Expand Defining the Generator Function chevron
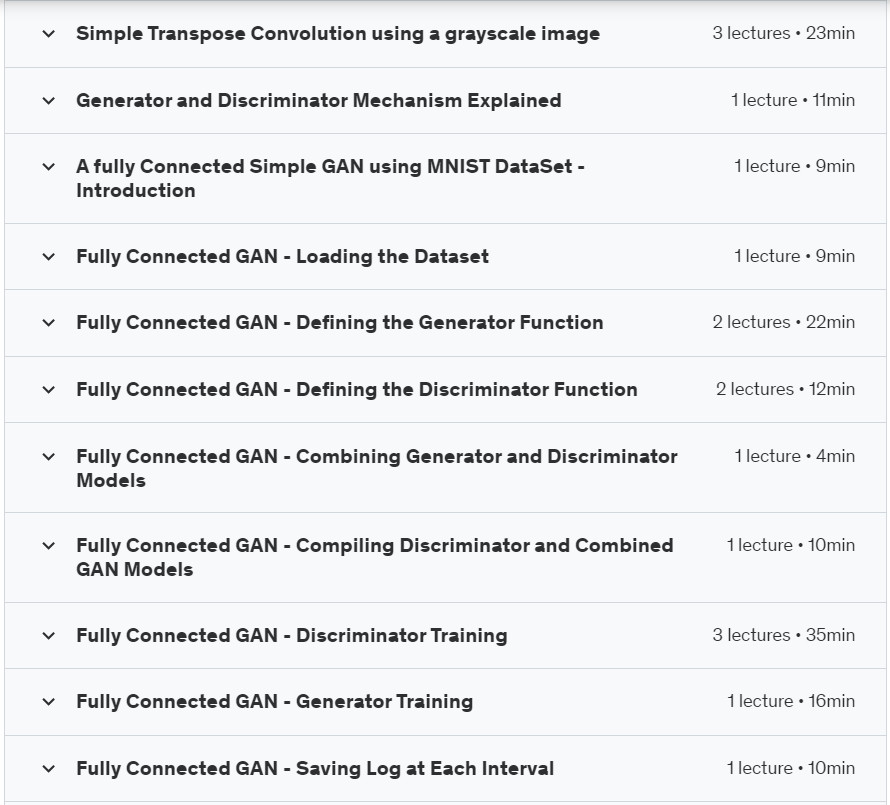890x805 pixels. [x=49, y=323]
